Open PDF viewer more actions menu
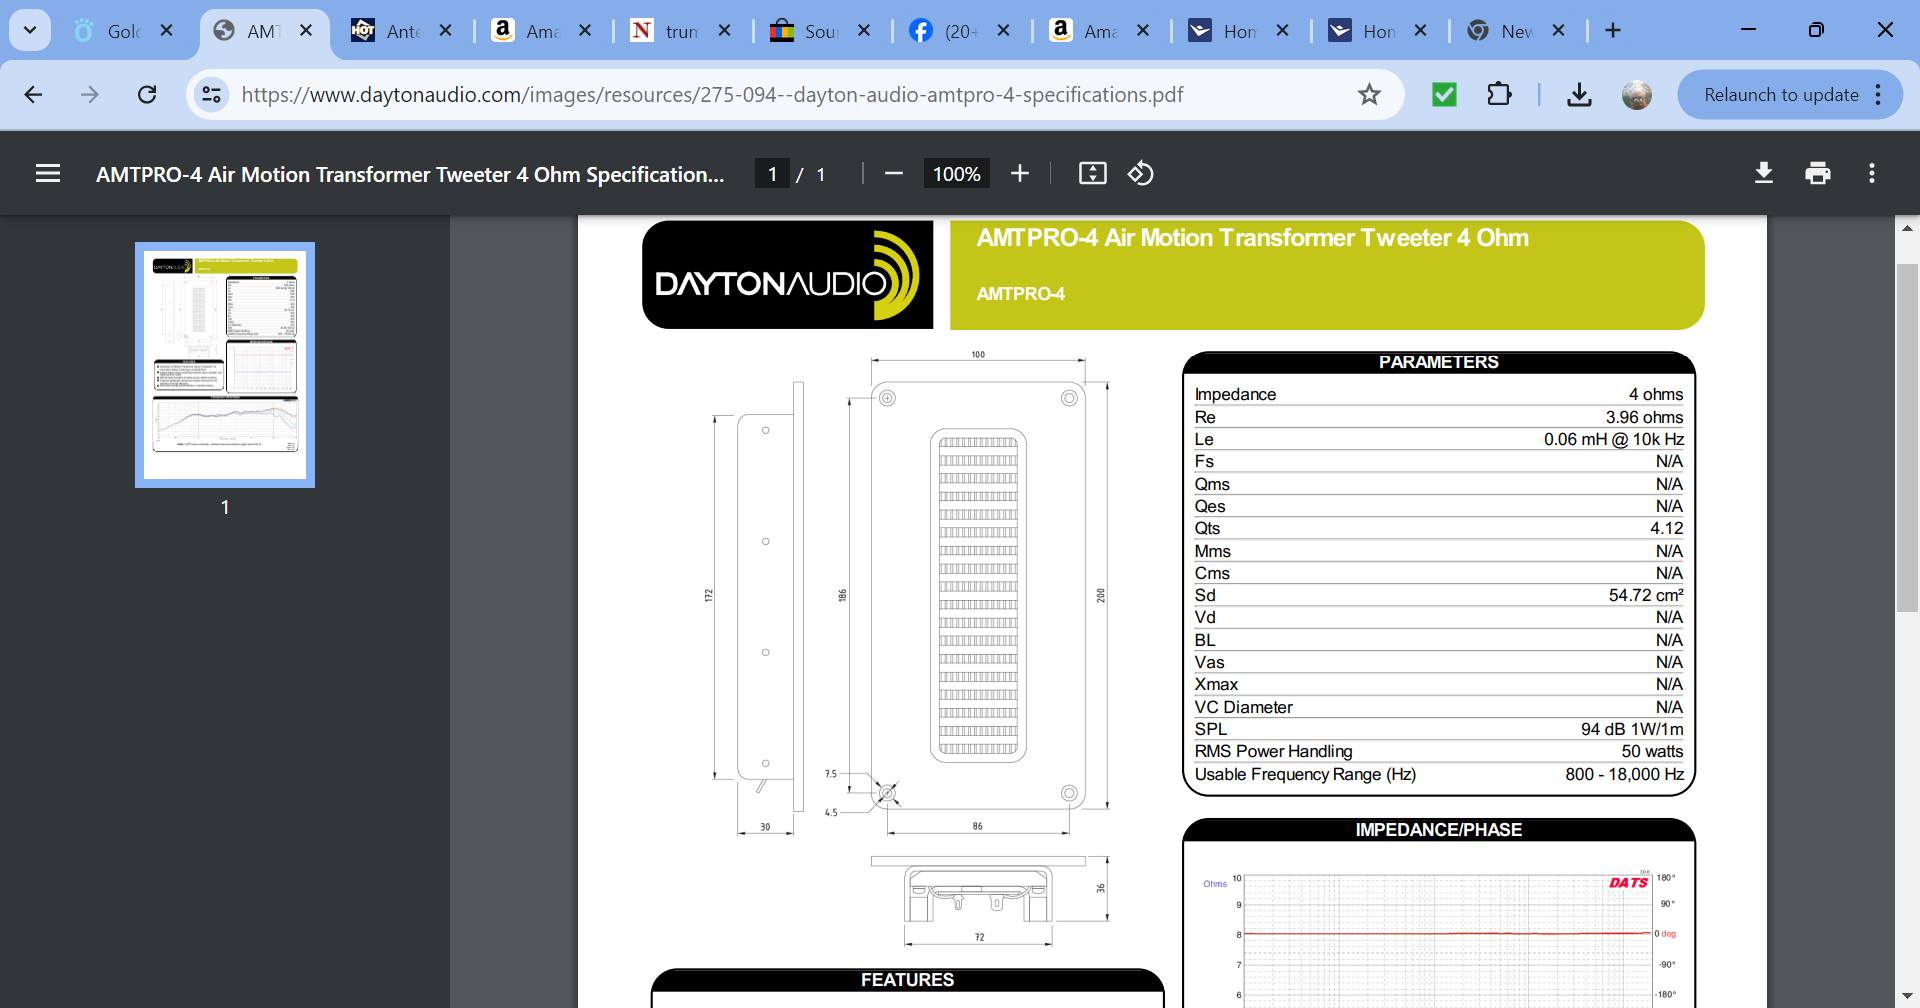This screenshot has width=1920, height=1008. coord(1872,174)
